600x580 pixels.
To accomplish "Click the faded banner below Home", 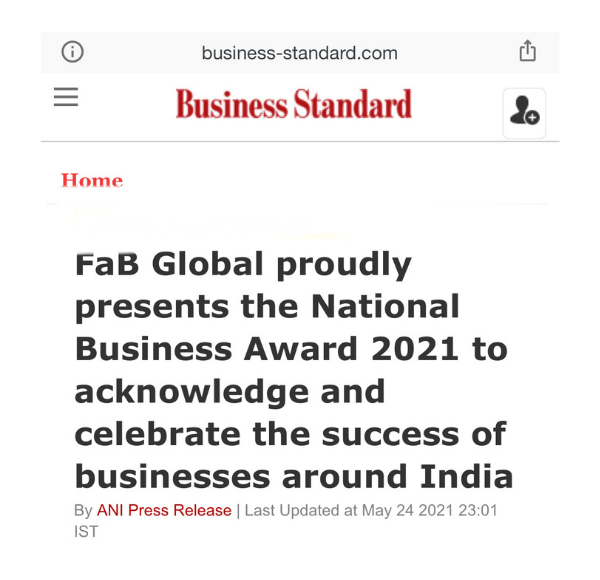I will [210, 224].
